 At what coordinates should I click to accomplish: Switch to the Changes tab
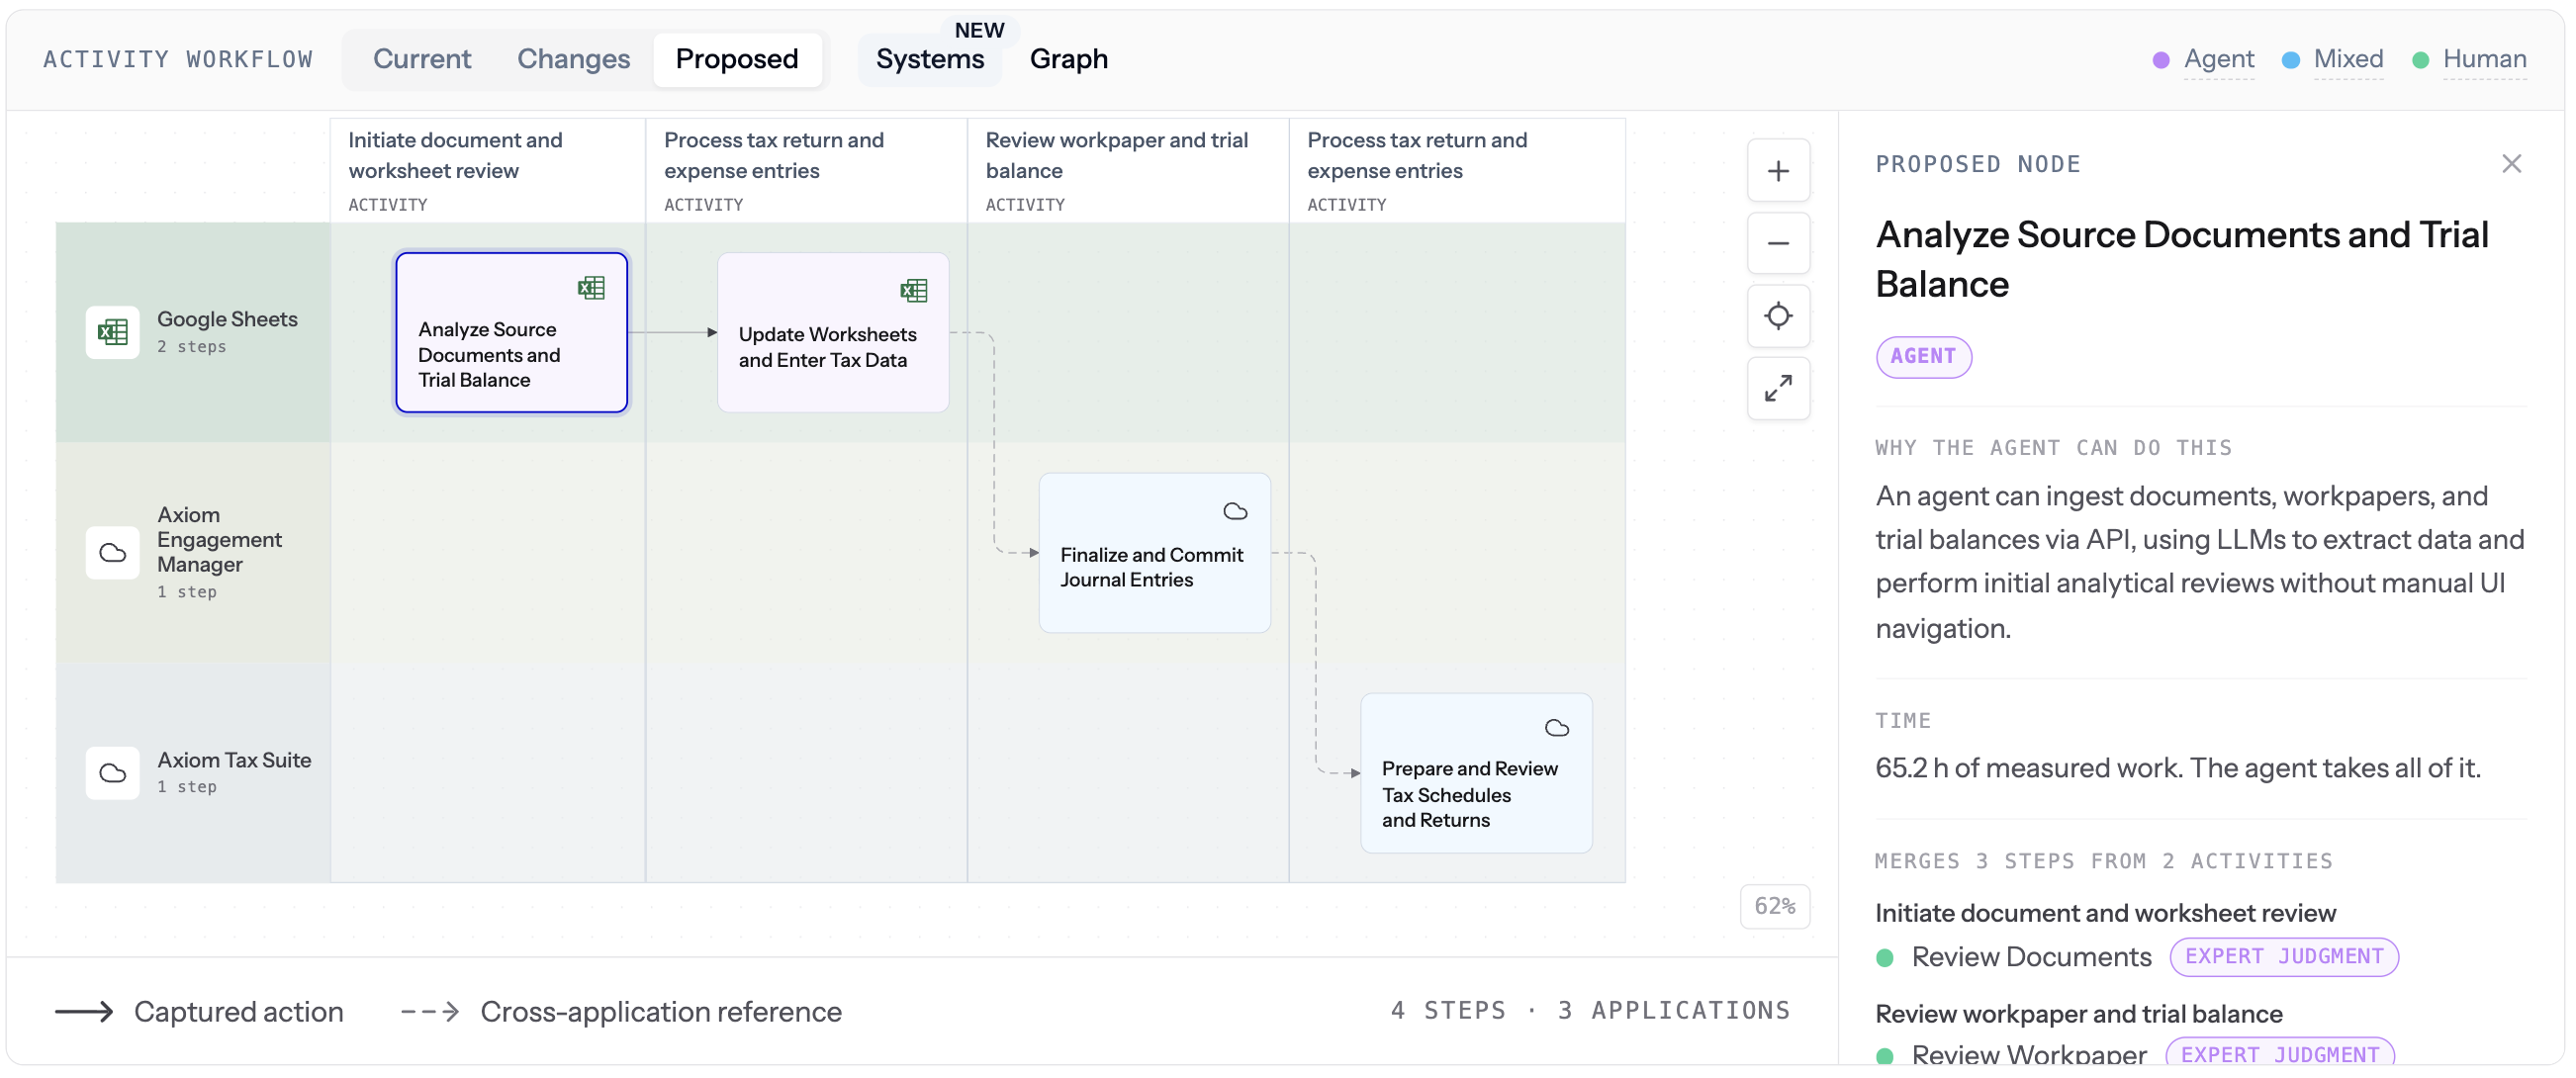coord(573,59)
